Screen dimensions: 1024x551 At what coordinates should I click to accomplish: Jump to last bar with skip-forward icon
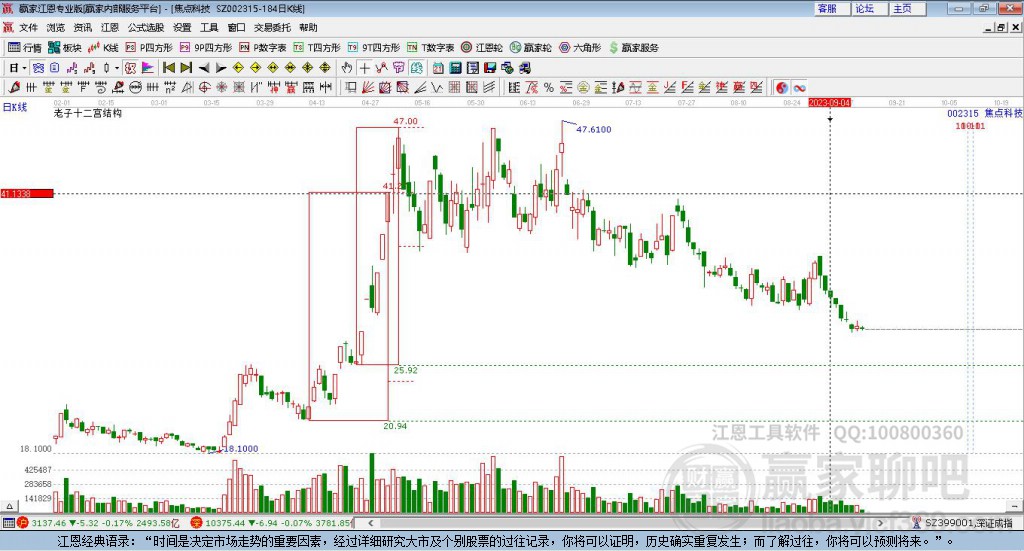coord(186,68)
